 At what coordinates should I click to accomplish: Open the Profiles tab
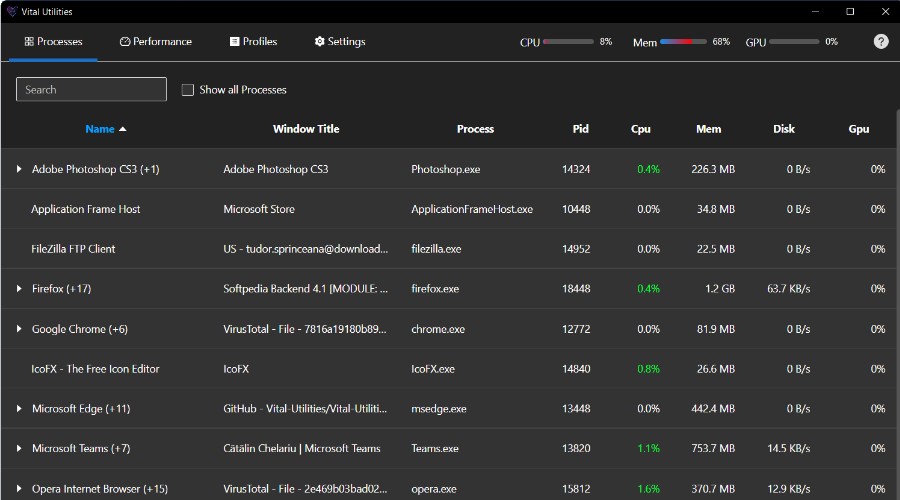253,41
